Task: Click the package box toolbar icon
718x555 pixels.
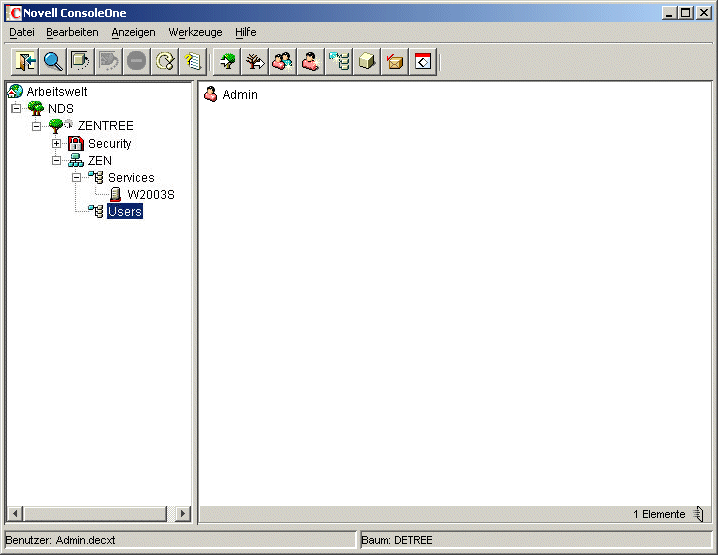Action: point(395,61)
